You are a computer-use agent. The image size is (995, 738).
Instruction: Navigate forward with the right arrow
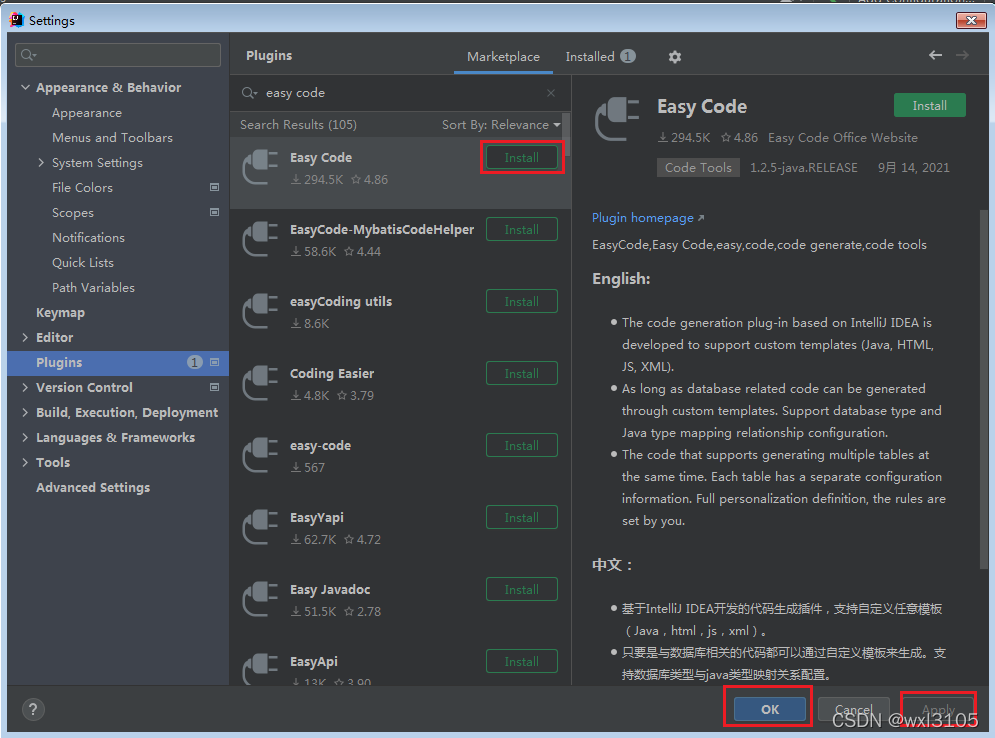962,55
